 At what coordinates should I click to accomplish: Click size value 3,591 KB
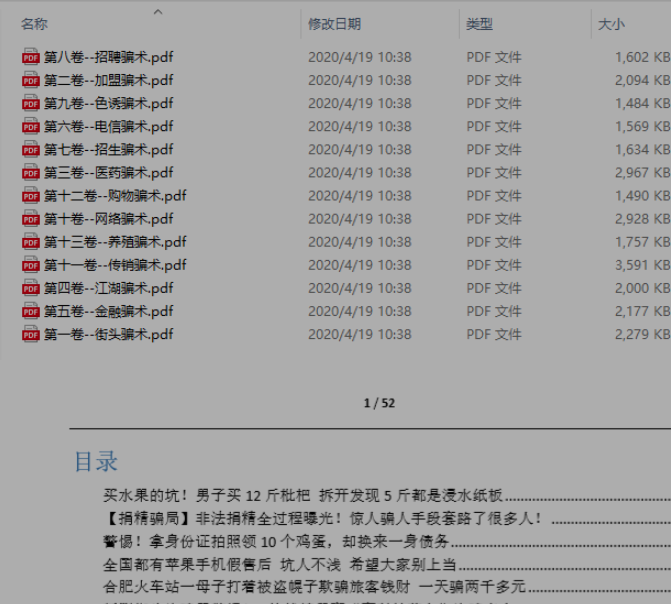pos(643,265)
